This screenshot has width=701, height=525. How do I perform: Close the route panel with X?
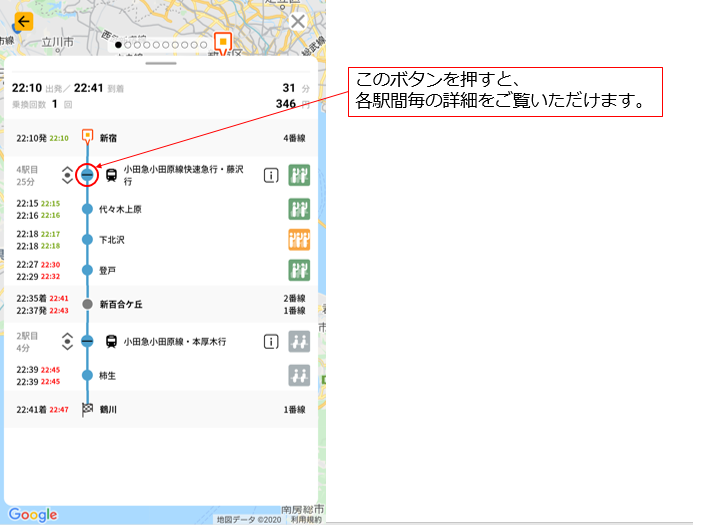(298, 21)
